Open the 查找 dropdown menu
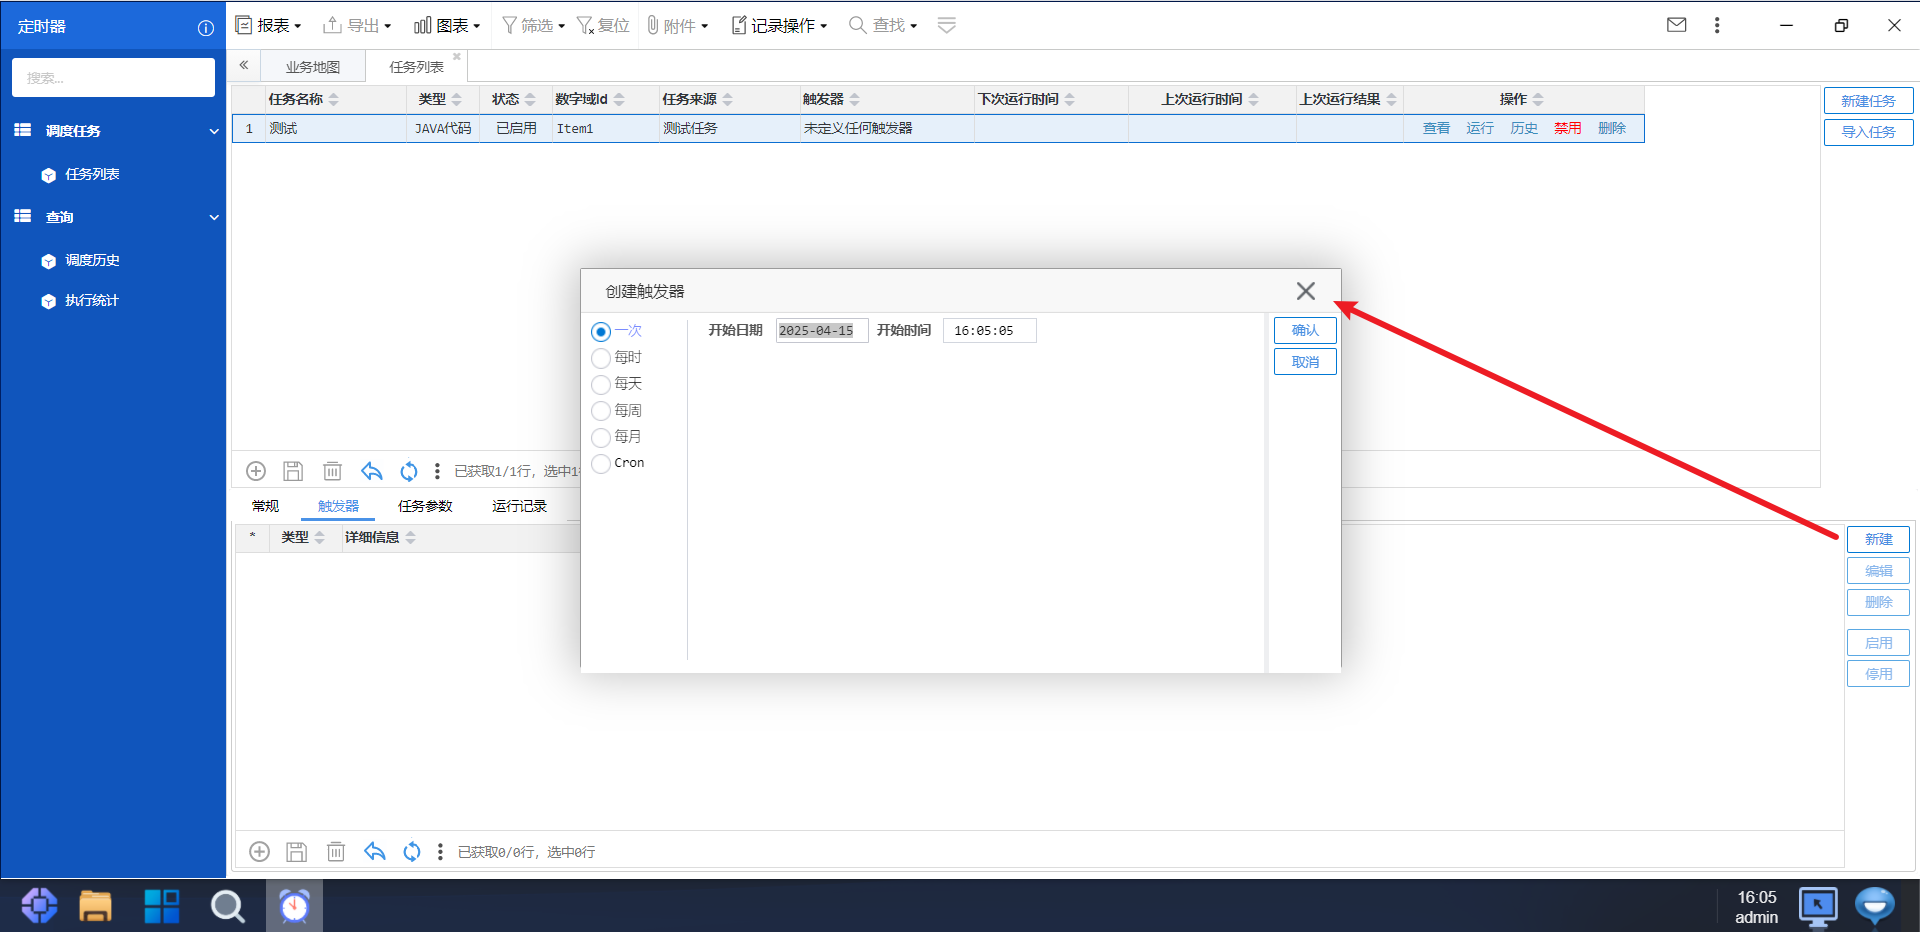Viewport: 1920px width, 932px height. (883, 25)
